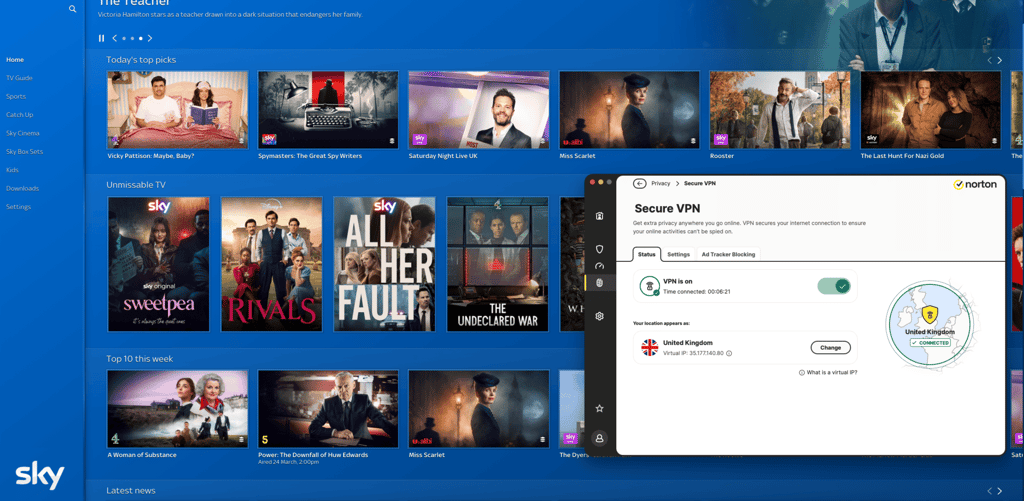Open Downloads in Sky sidebar
The height and width of the screenshot is (501, 1024).
pyautogui.click(x=22, y=188)
